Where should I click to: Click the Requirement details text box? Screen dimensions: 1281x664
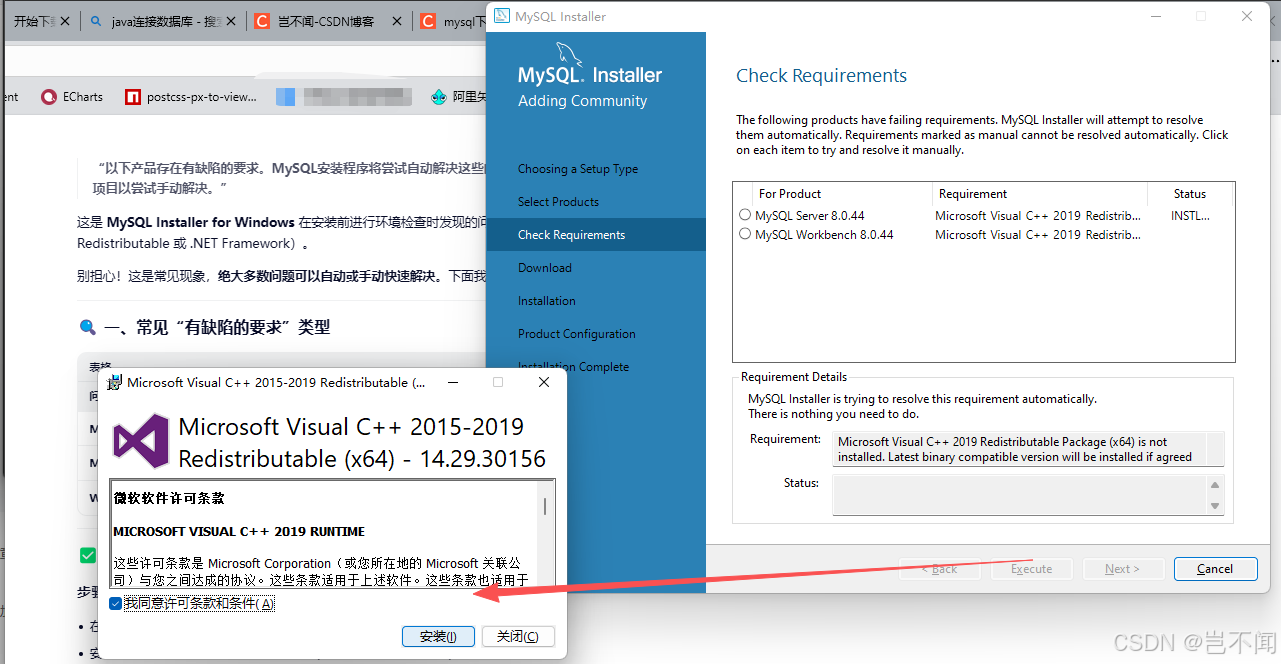pyautogui.click(x=1028, y=449)
